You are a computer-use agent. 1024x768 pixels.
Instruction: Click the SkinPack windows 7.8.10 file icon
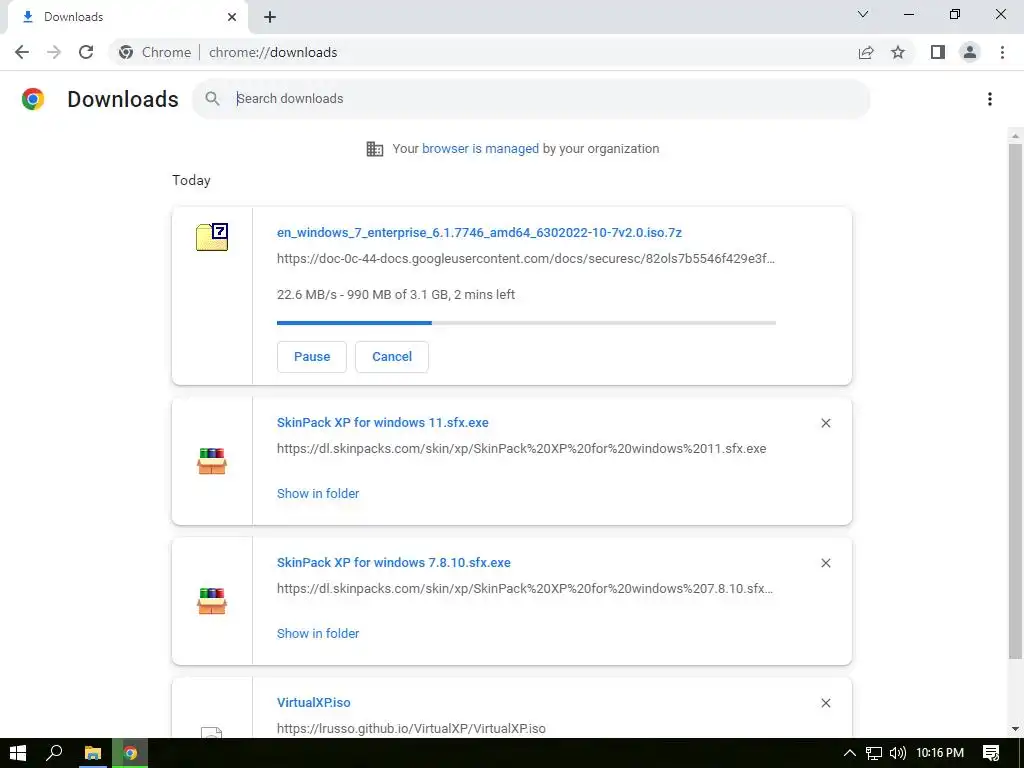(212, 601)
